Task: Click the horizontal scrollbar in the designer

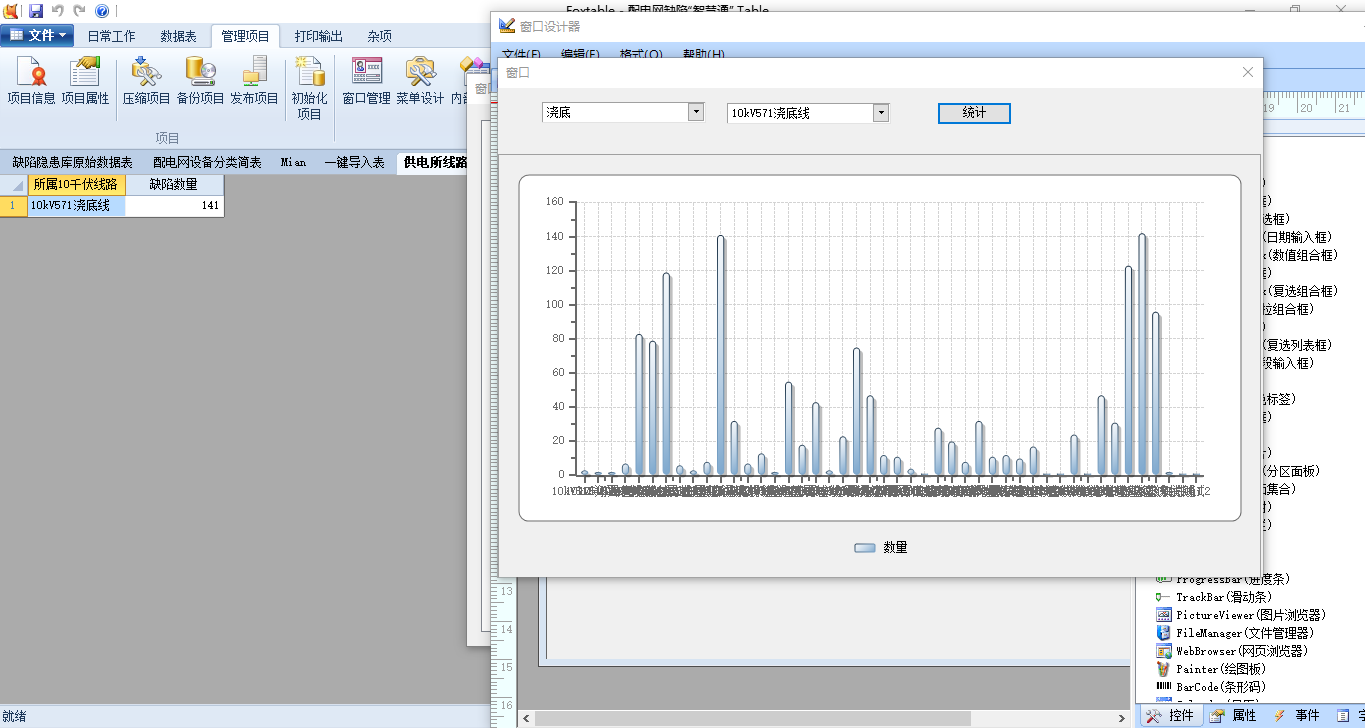Action: pos(750,718)
